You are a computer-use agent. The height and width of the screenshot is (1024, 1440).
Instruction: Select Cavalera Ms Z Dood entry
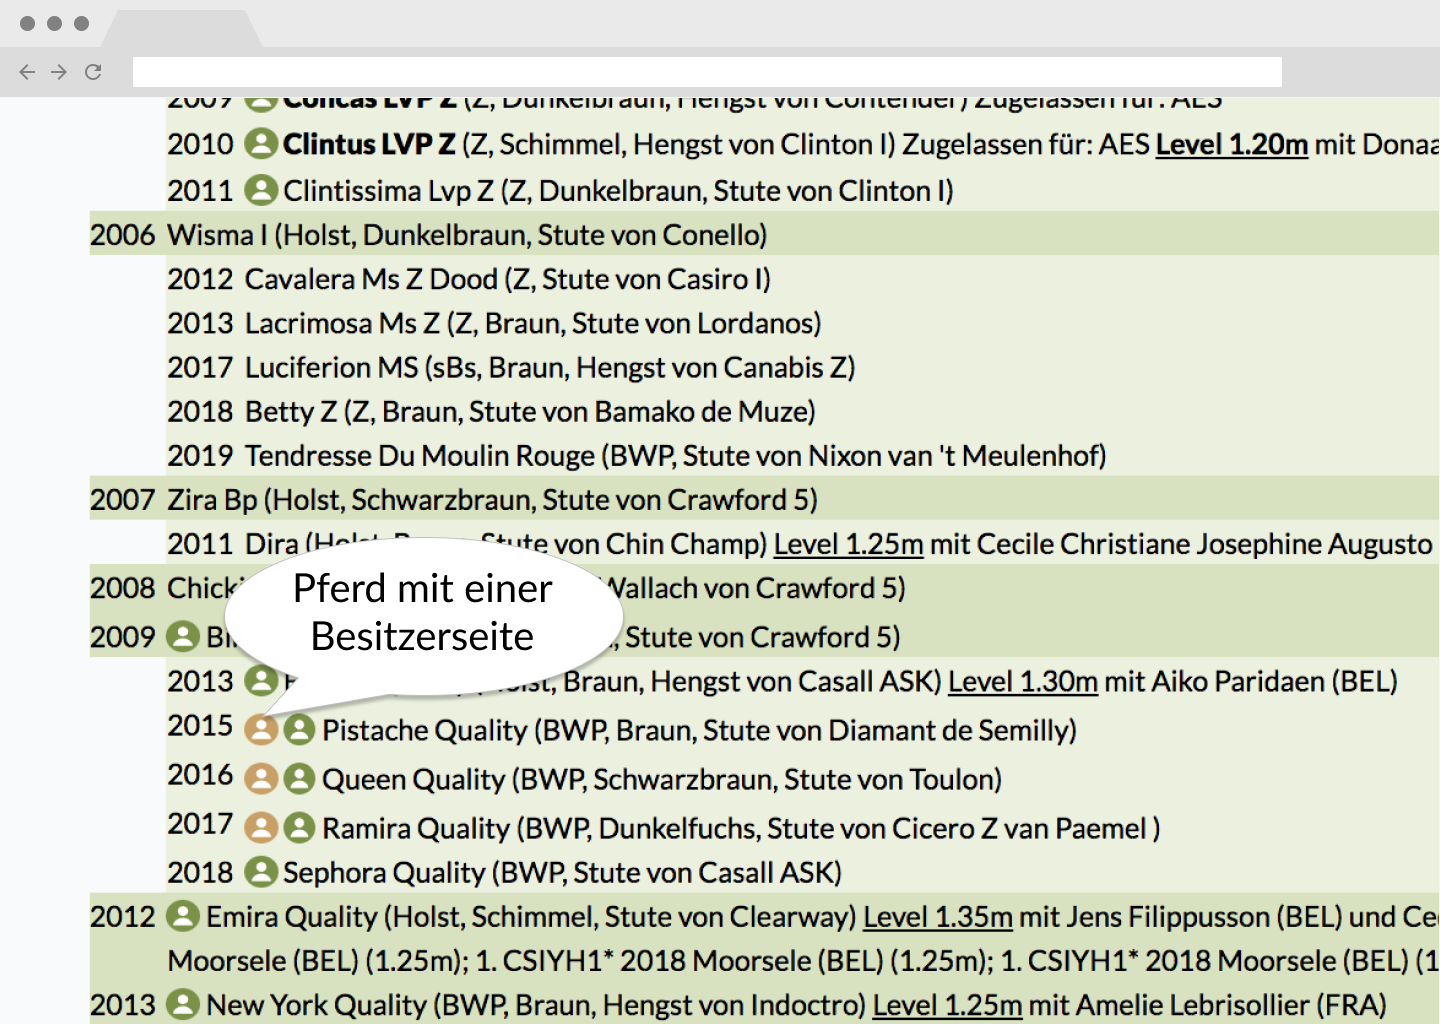tap(508, 279)
